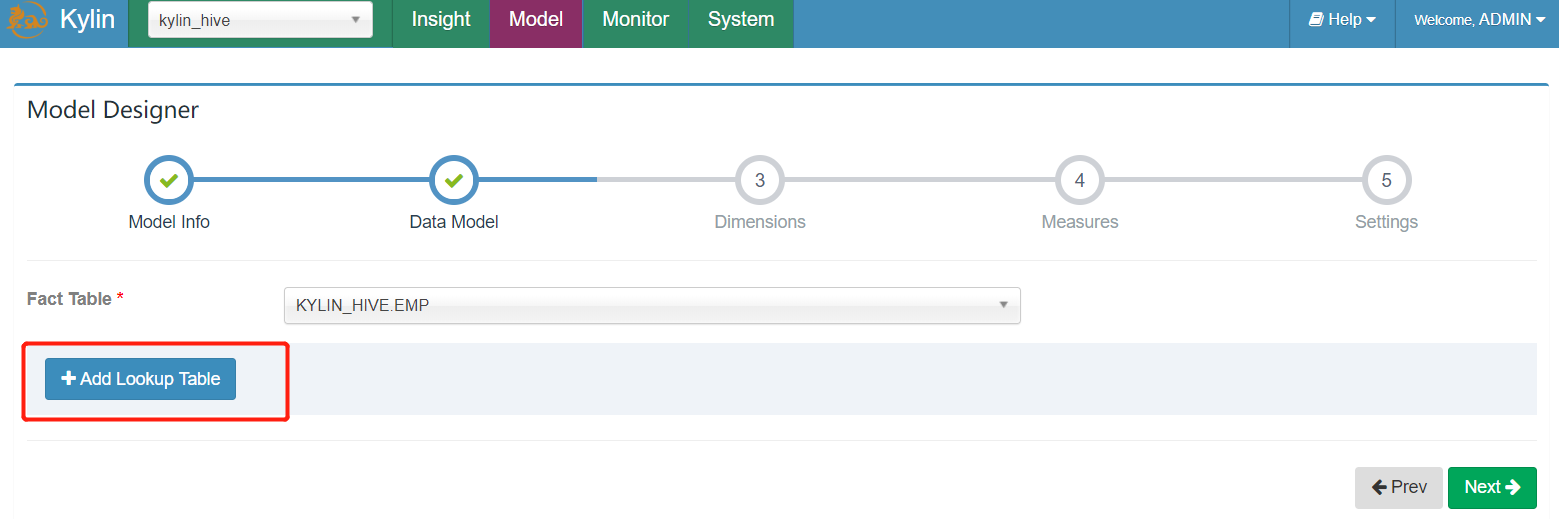1559x519 pixels.
Task: Click the Kylin dragon logo icon
Action: (26, 19)
